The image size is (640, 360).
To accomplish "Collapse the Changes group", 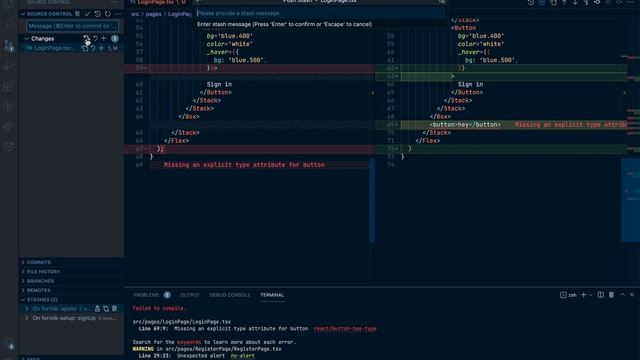I will 27,39.
